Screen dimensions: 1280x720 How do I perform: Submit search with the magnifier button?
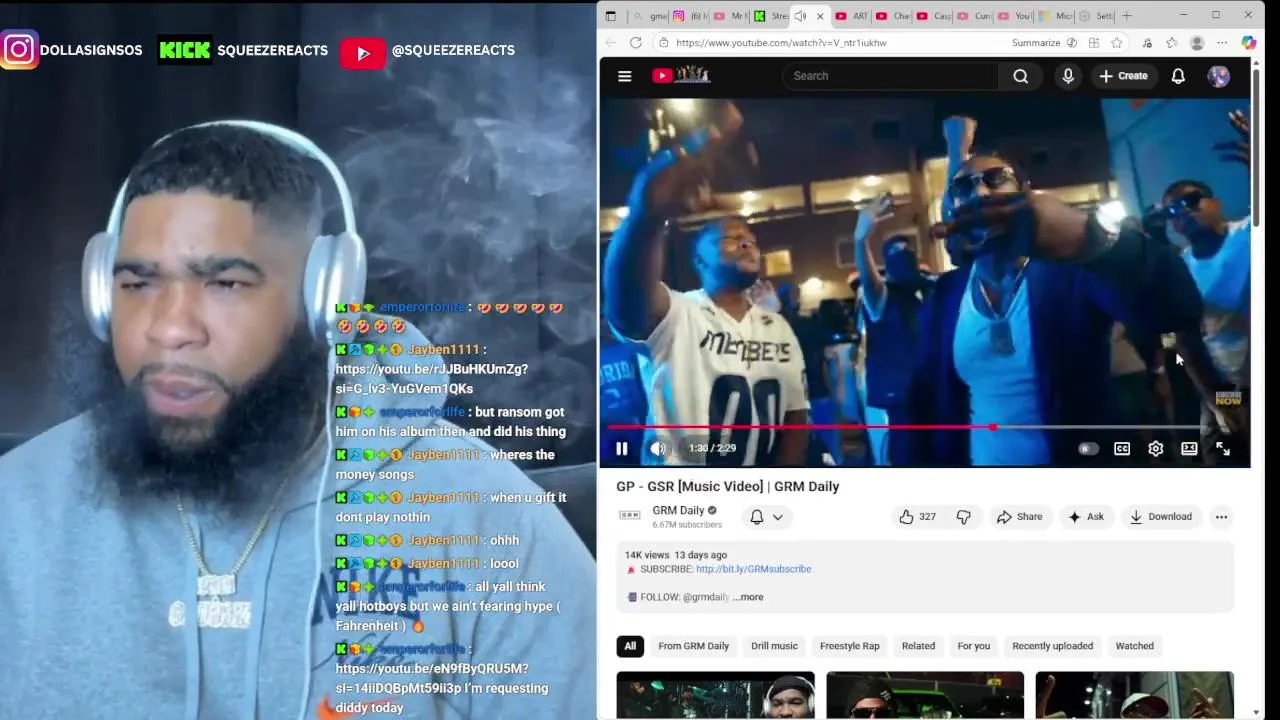pyautogui.click(x=1020, y=76)
